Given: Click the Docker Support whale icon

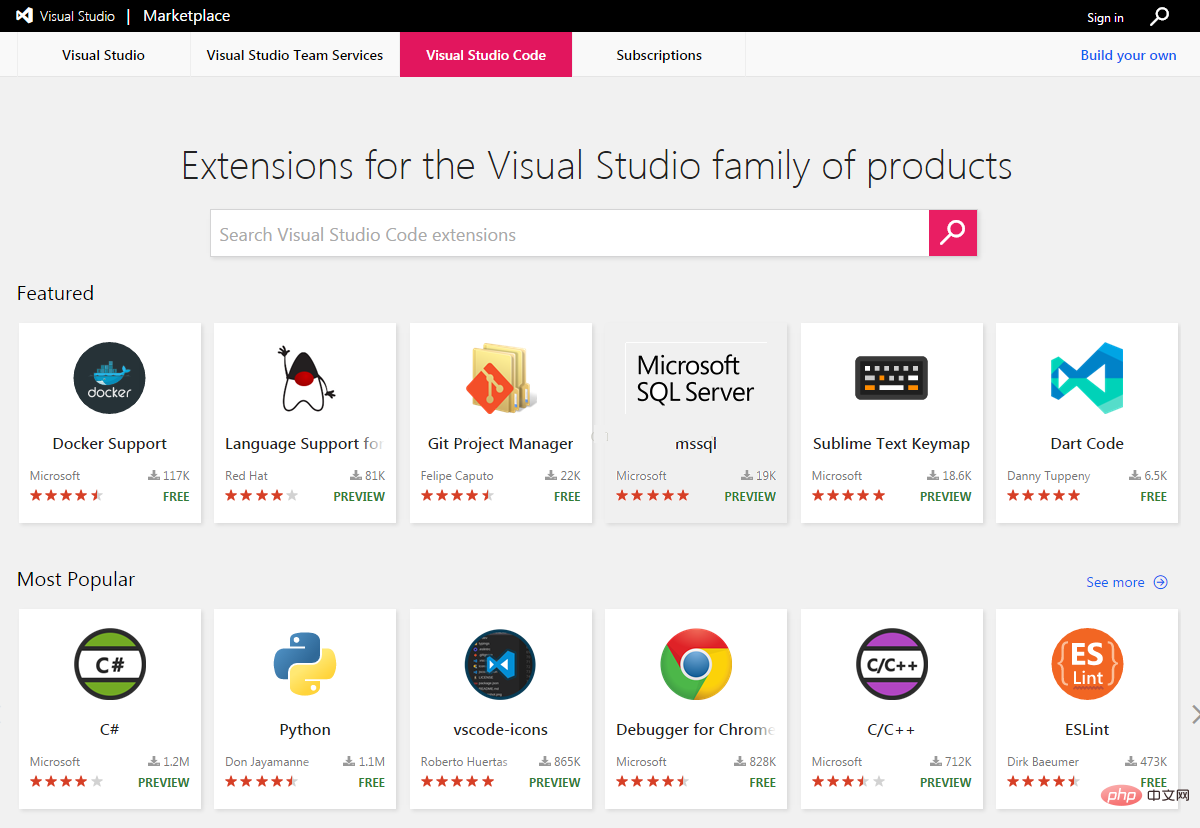Looking at the screenshot, I should [x=109, y=378].
